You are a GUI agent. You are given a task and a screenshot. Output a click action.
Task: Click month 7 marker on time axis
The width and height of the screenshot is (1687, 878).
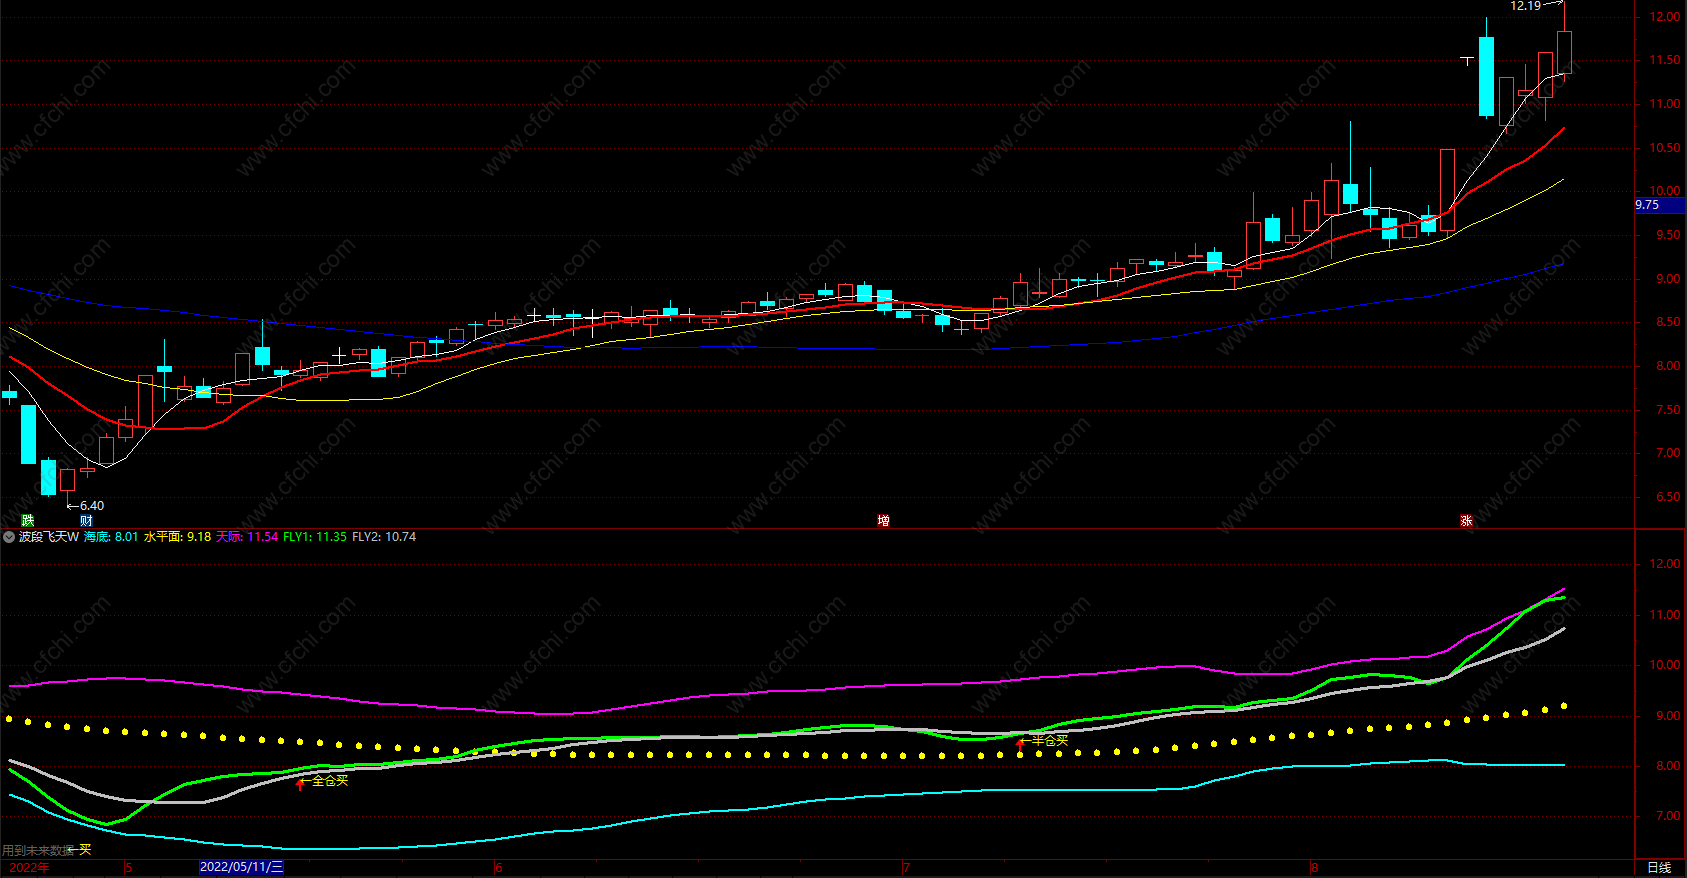tap(906, 867)
